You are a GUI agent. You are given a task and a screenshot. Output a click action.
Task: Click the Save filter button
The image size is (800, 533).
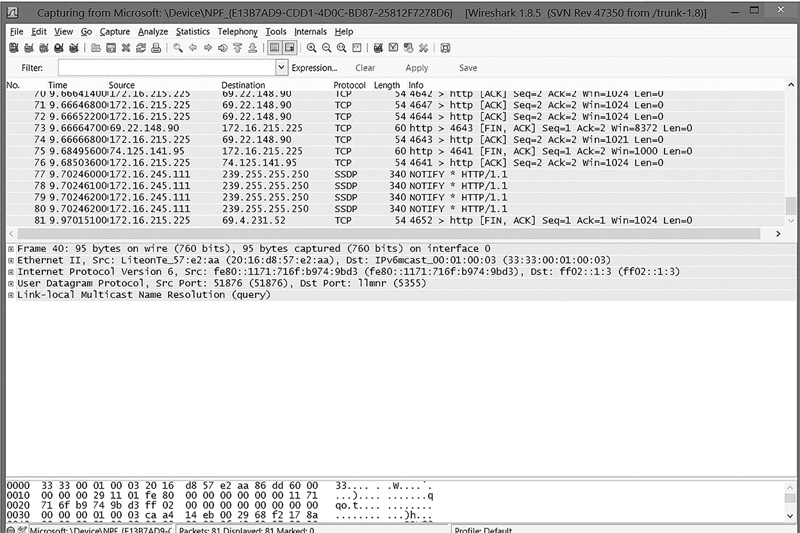(x=468, y=68)
